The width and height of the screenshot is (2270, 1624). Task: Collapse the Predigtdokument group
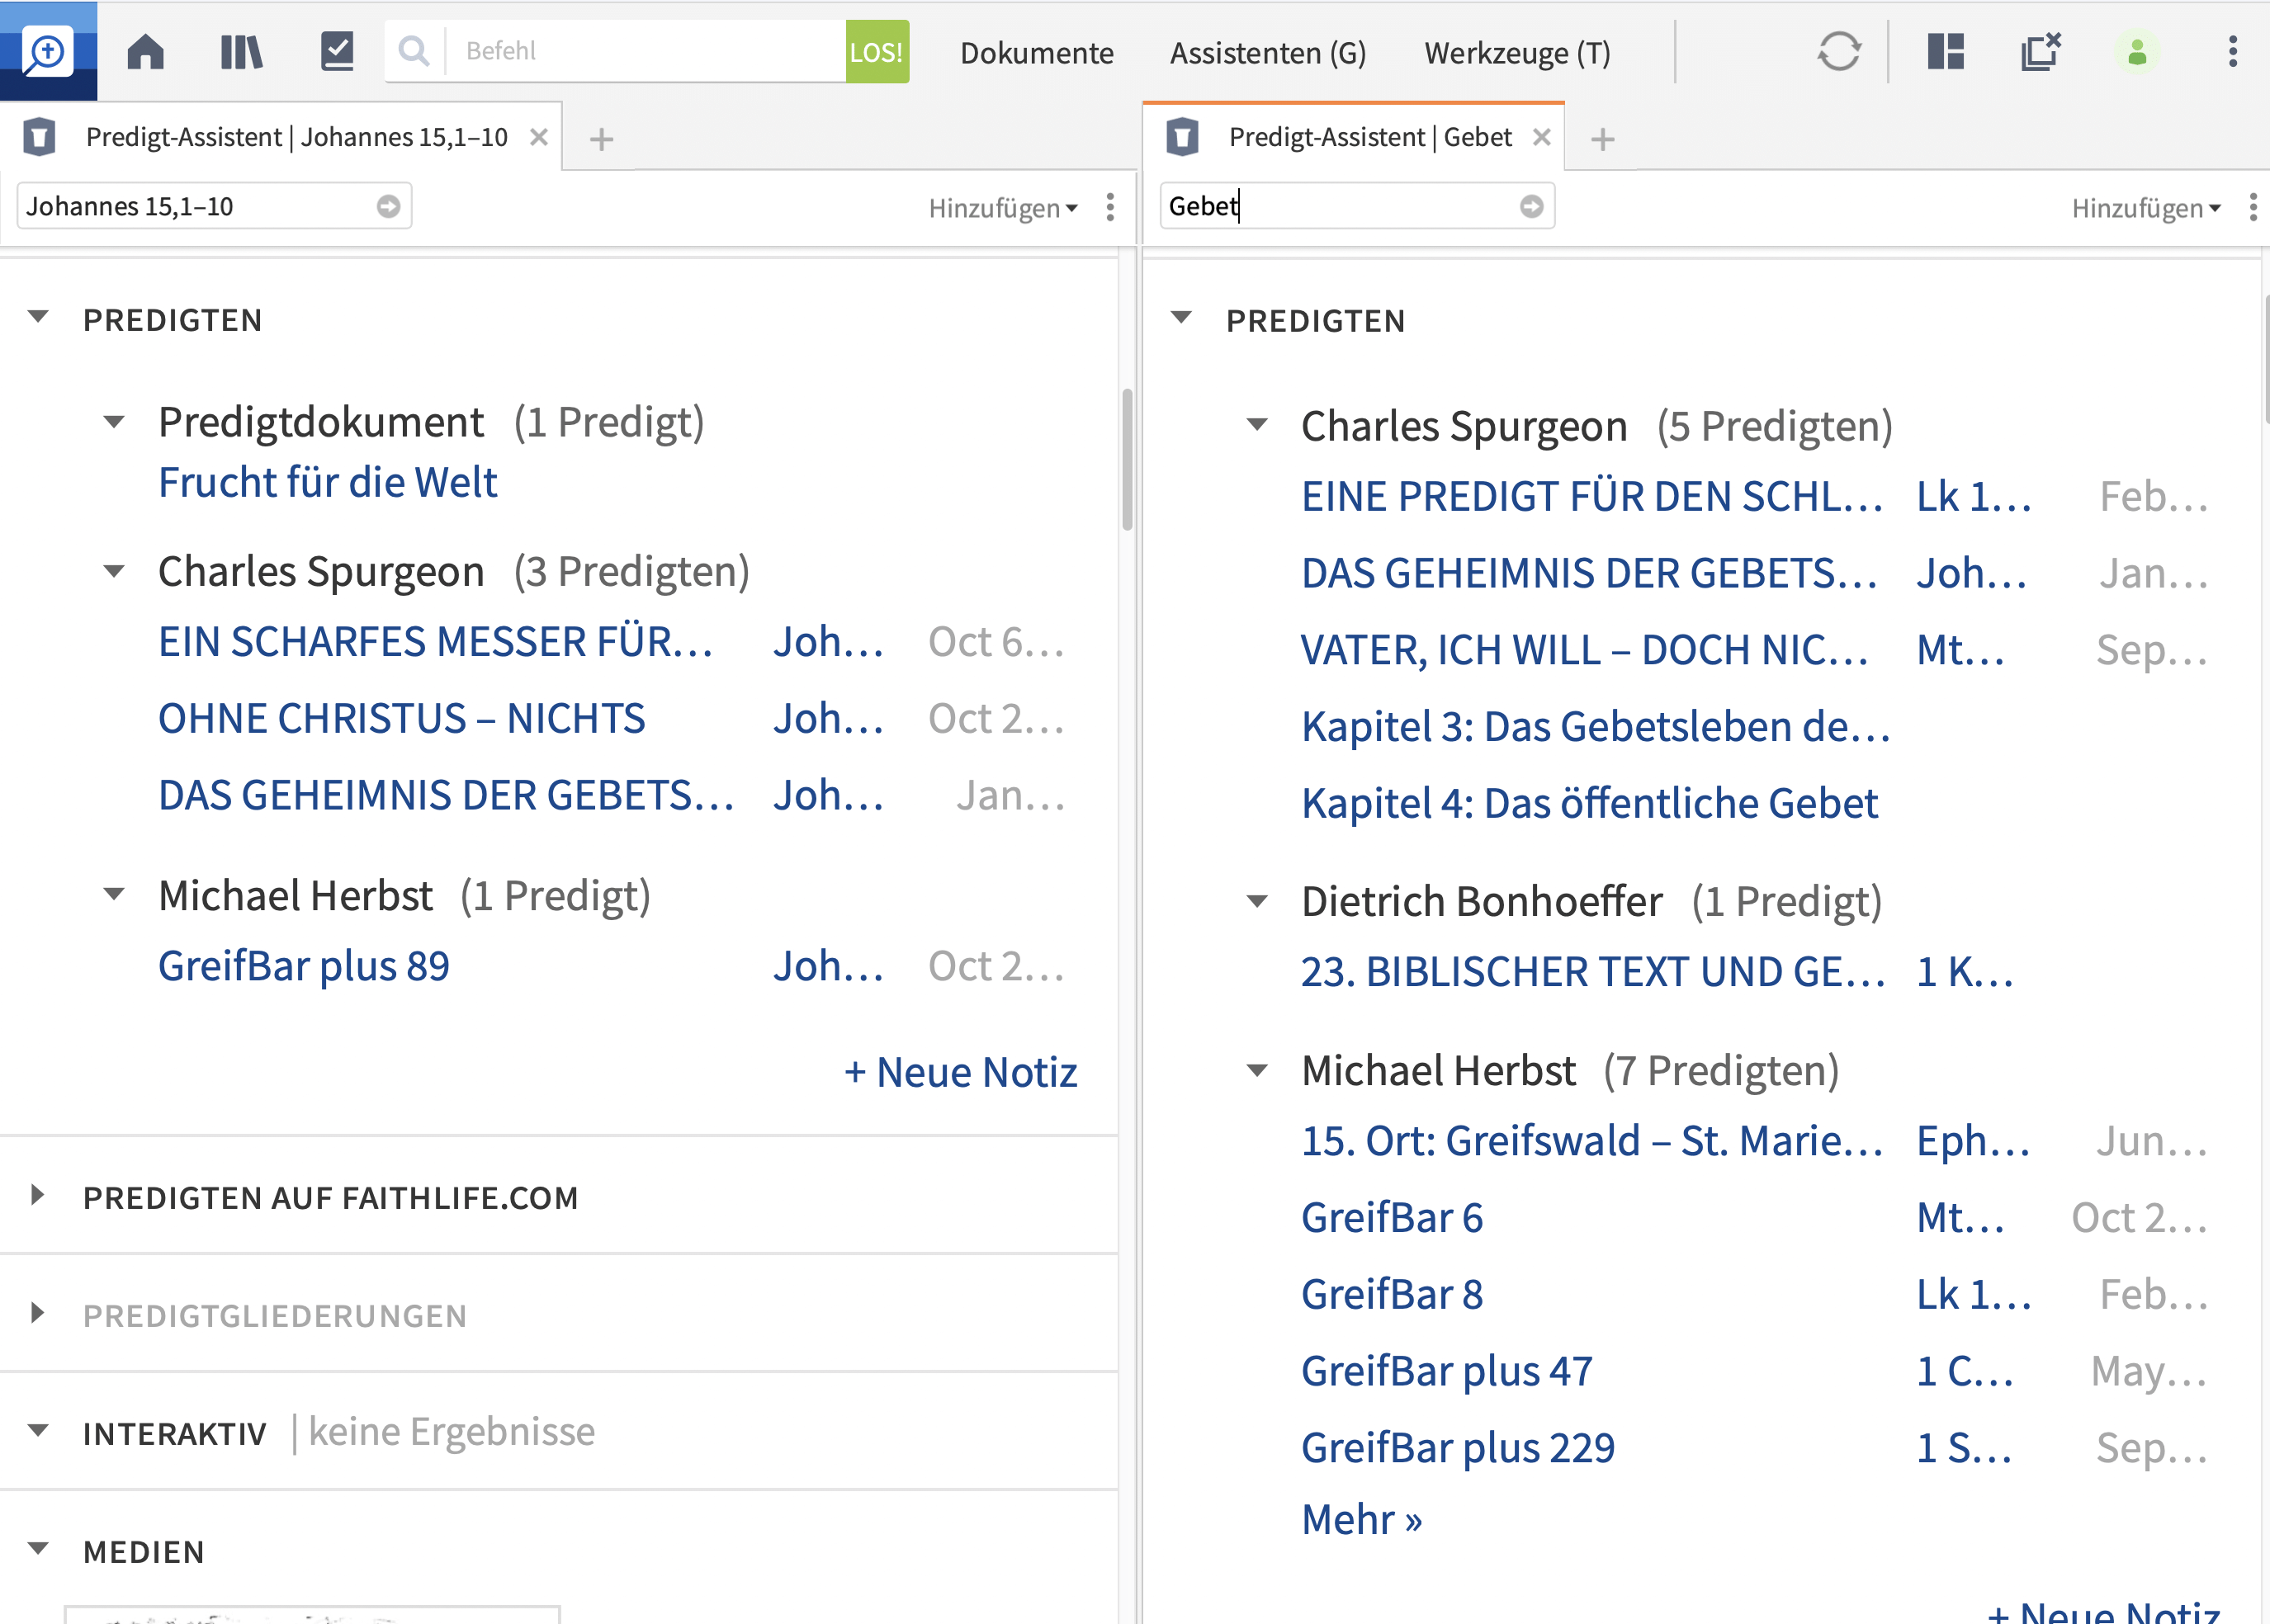[x=114, y=421]
